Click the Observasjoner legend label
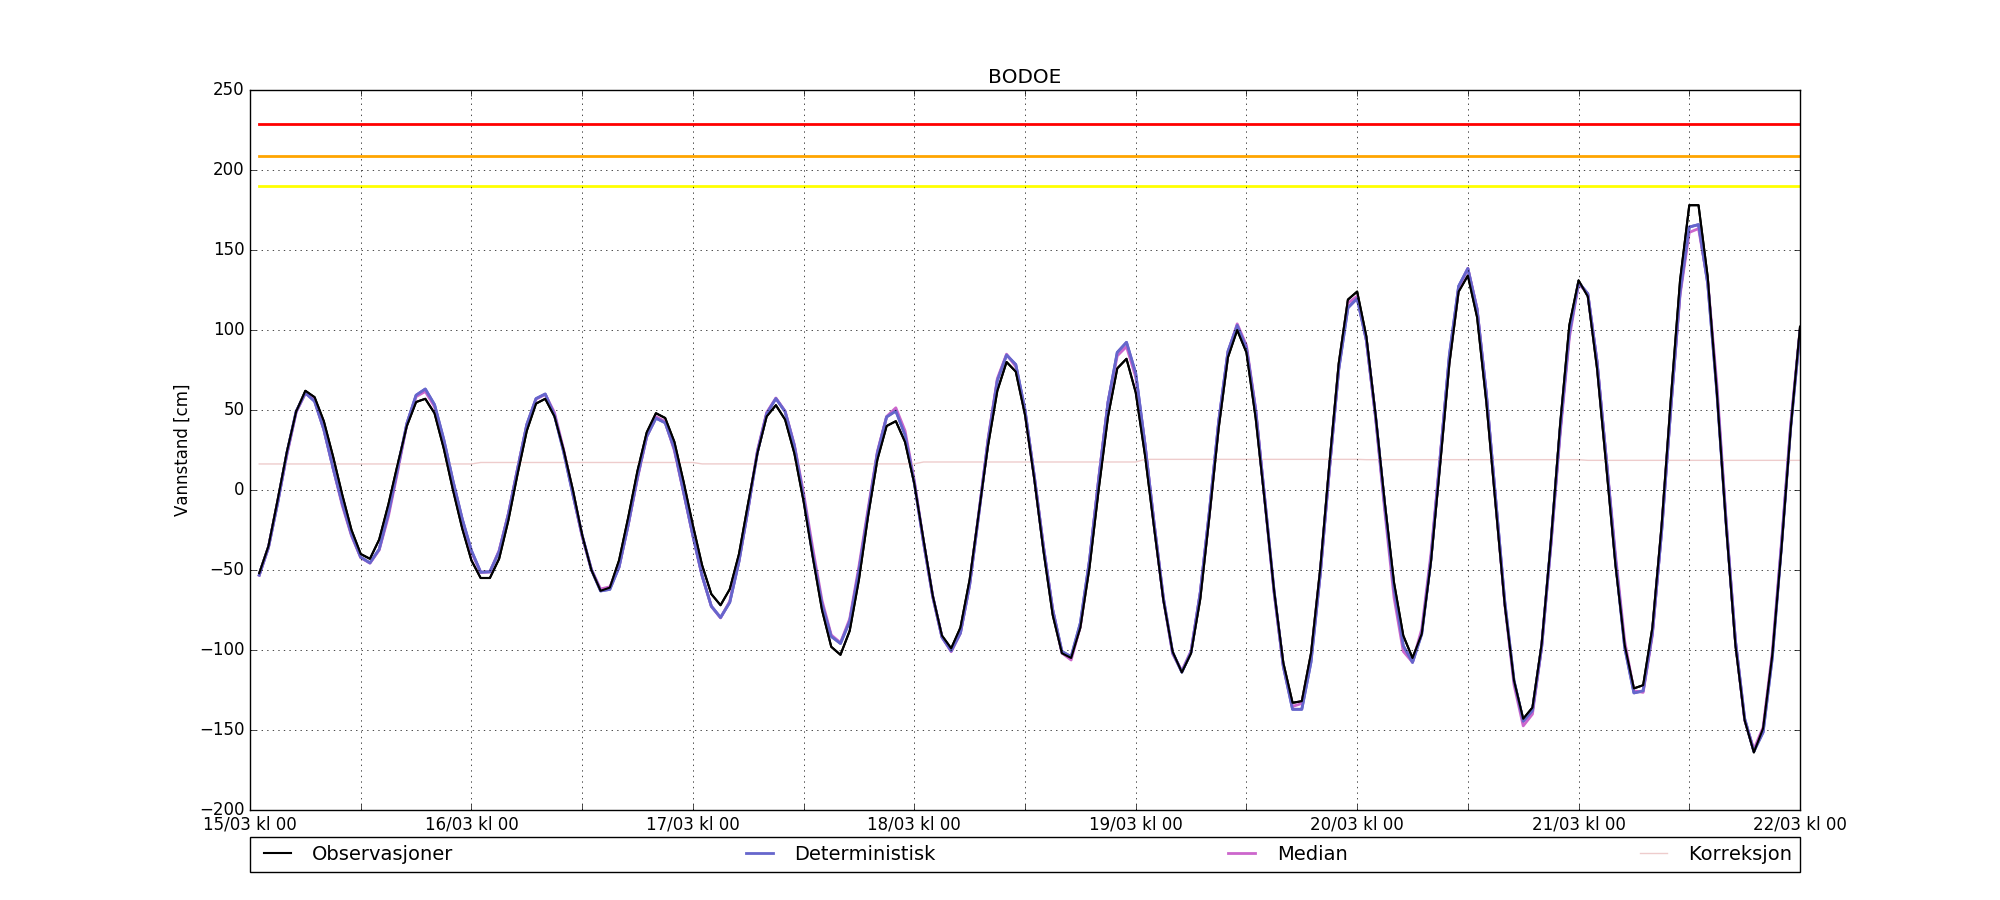 click(381, 854)
